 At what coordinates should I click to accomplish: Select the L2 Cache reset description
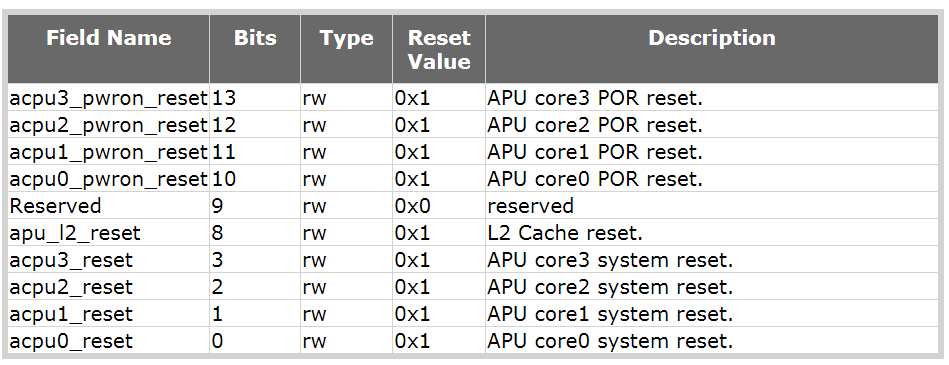[x=565, y=233]
